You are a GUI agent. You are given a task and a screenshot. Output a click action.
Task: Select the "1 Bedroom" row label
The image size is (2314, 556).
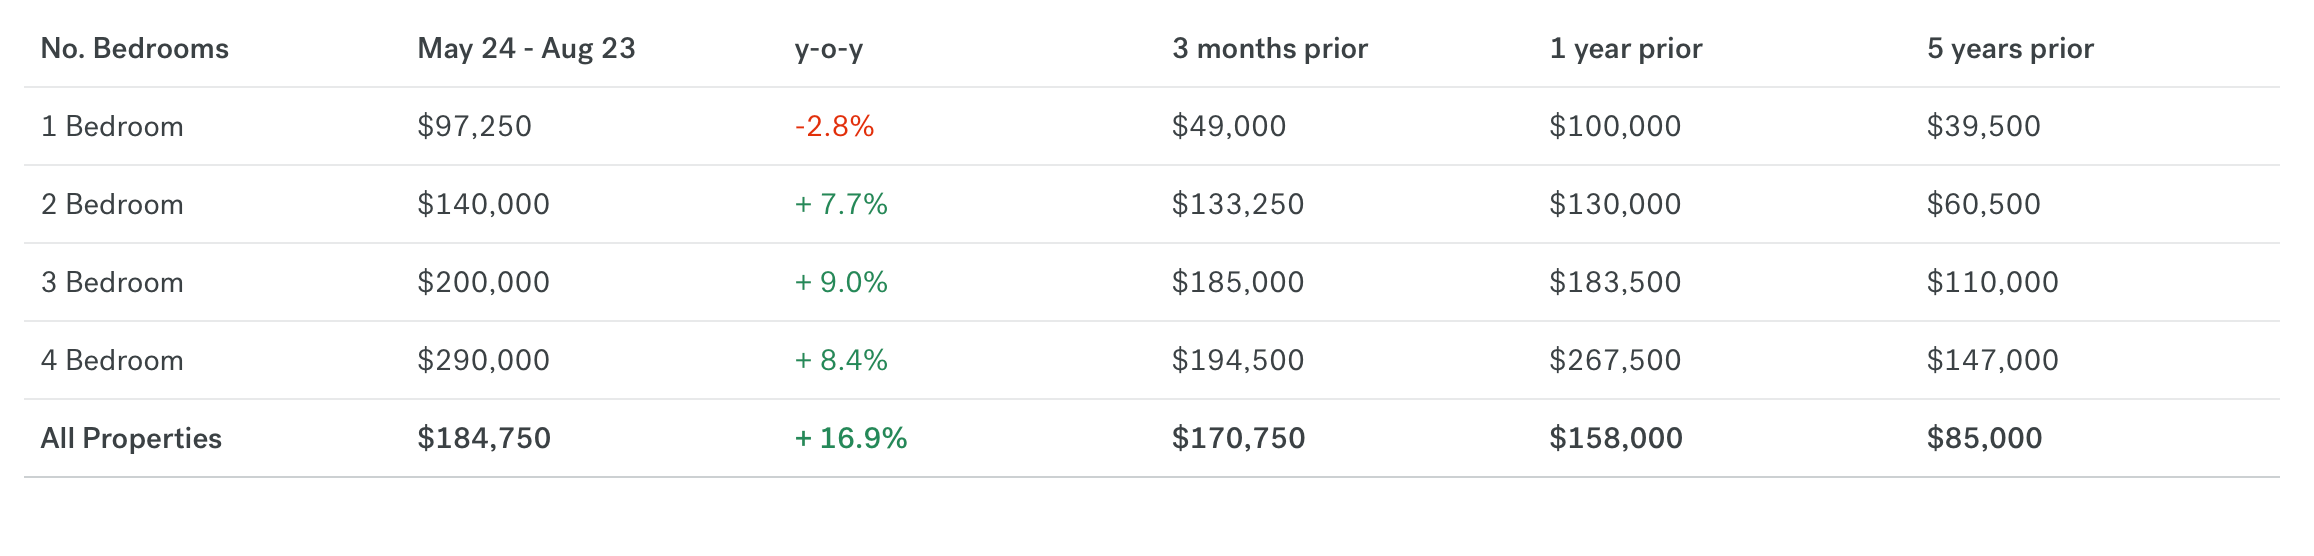(112, 127)
